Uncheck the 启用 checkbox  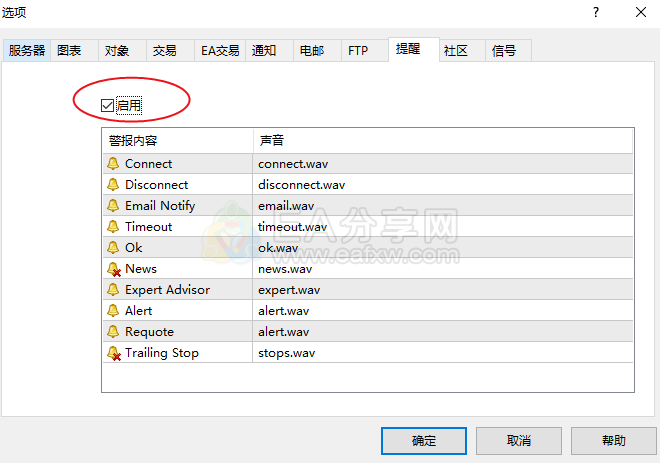(x=107, y=105)
